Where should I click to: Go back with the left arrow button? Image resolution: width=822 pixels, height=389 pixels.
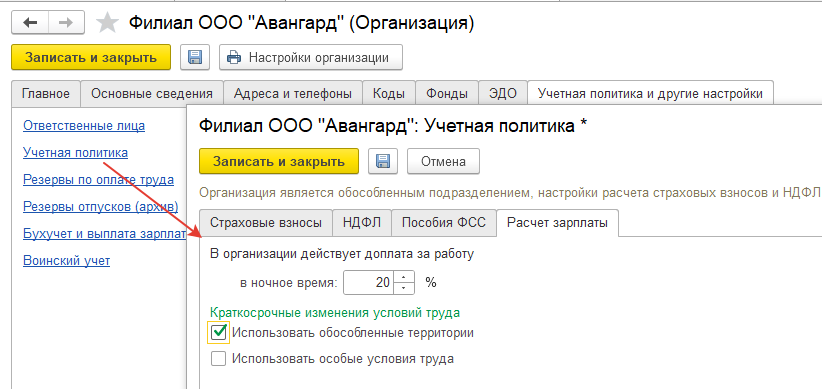(30, 23)
